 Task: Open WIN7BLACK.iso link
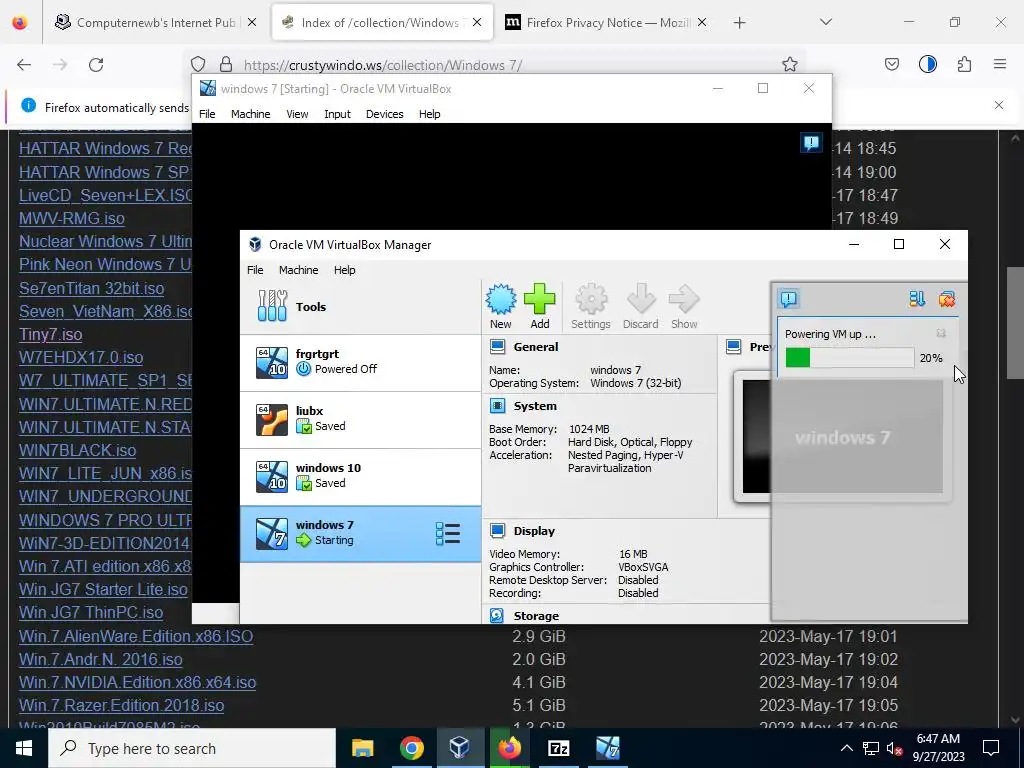[78, 450]
